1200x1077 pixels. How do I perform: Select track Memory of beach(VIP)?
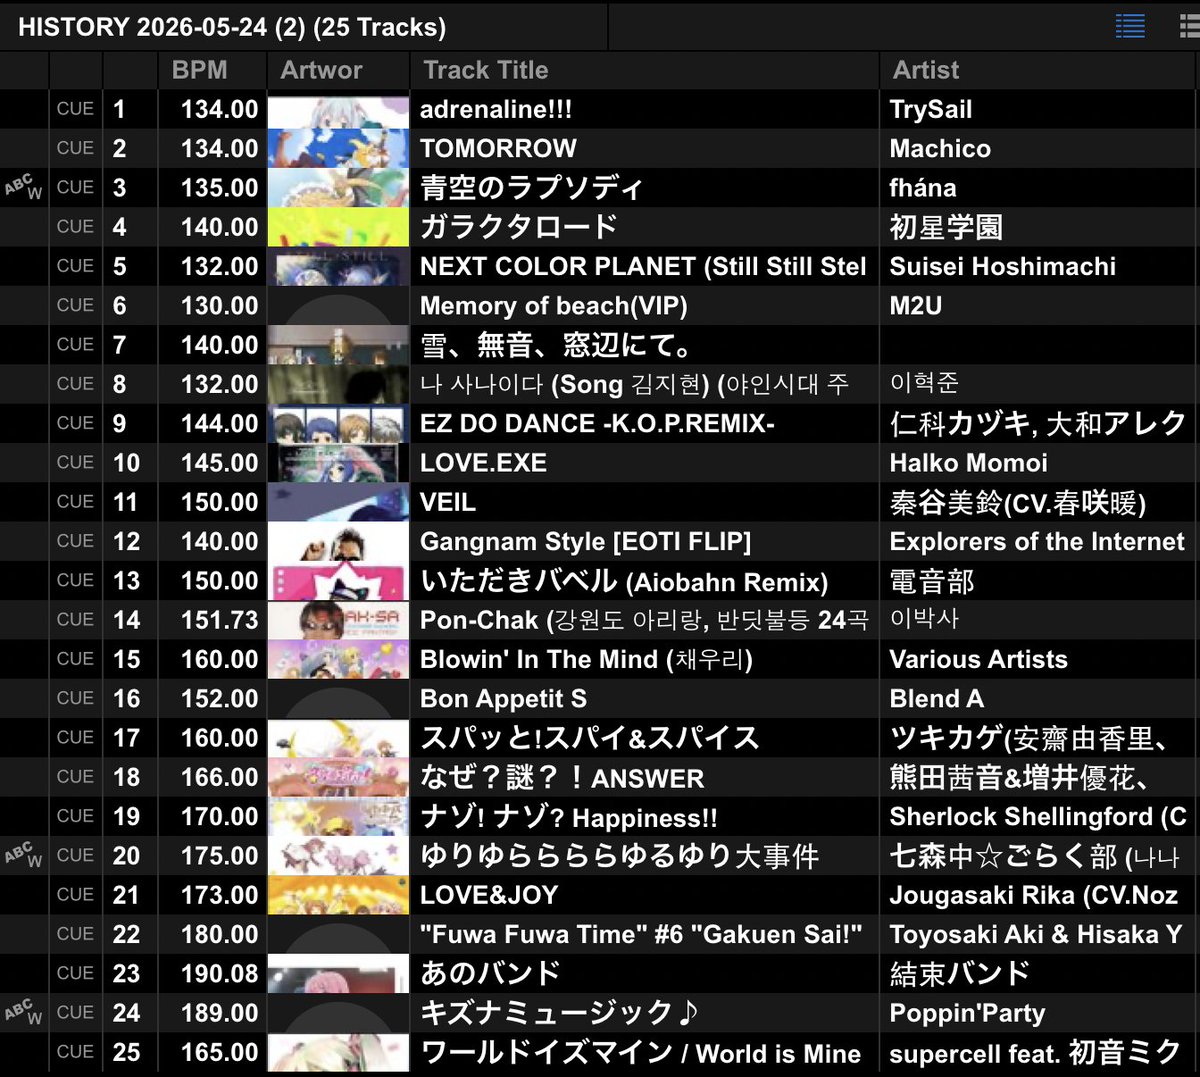pyautogui.click(x=553, y=305)
